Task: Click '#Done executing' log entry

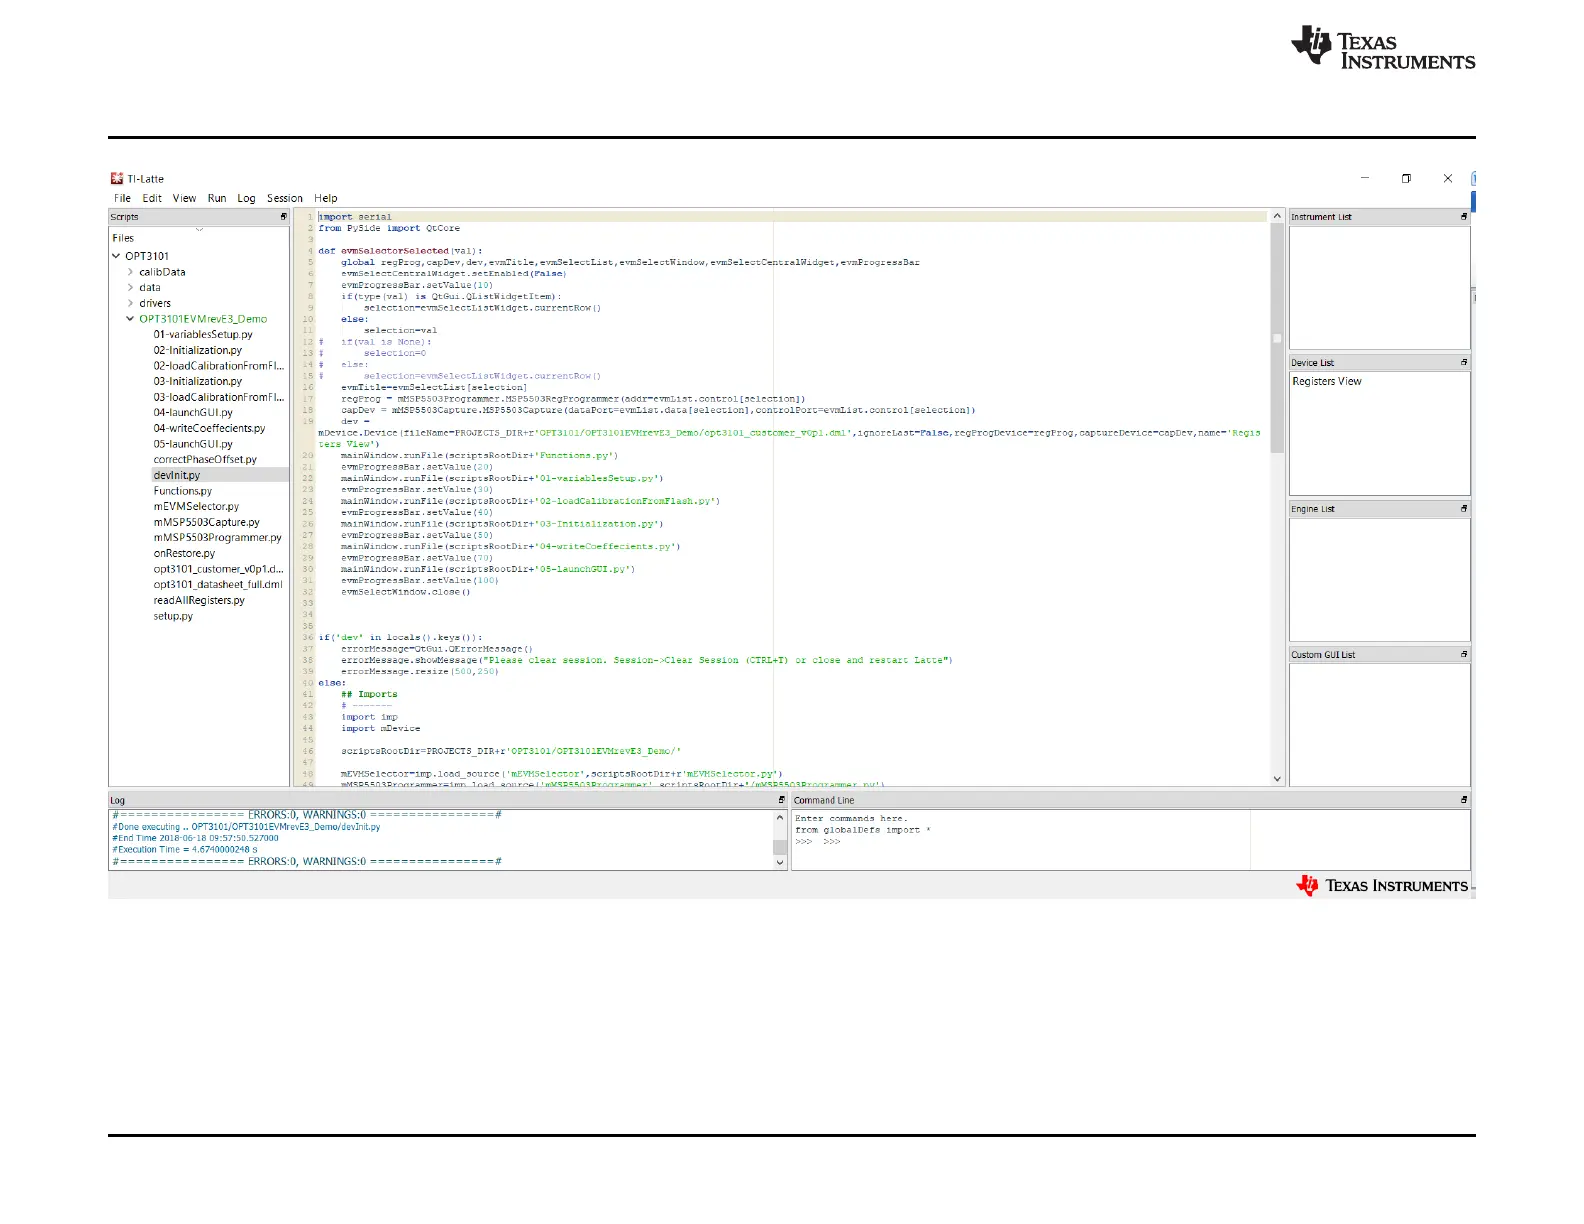Action: (x=246, y=827)
